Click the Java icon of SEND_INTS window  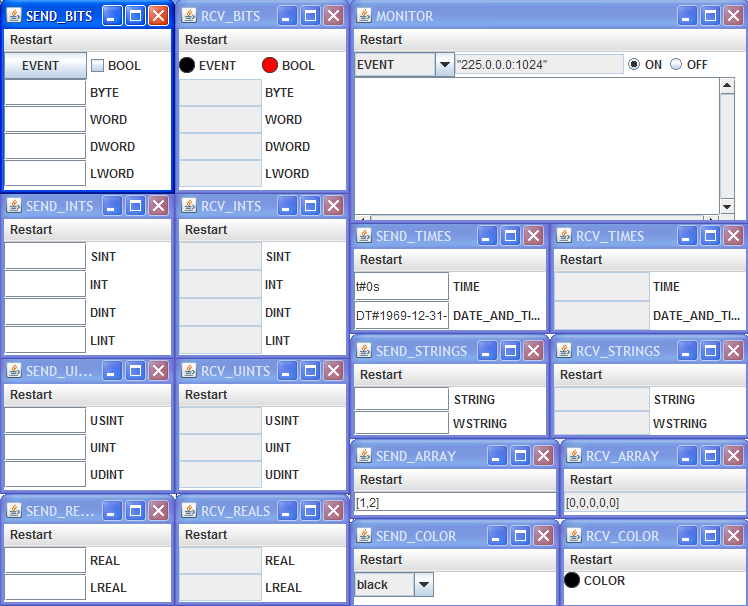(x=14, y=206)
